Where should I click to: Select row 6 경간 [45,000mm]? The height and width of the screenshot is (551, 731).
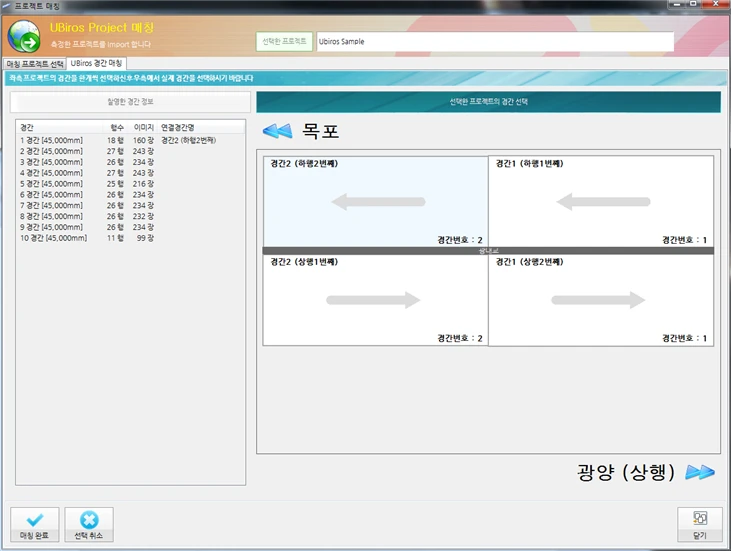[x=130, y=194]
